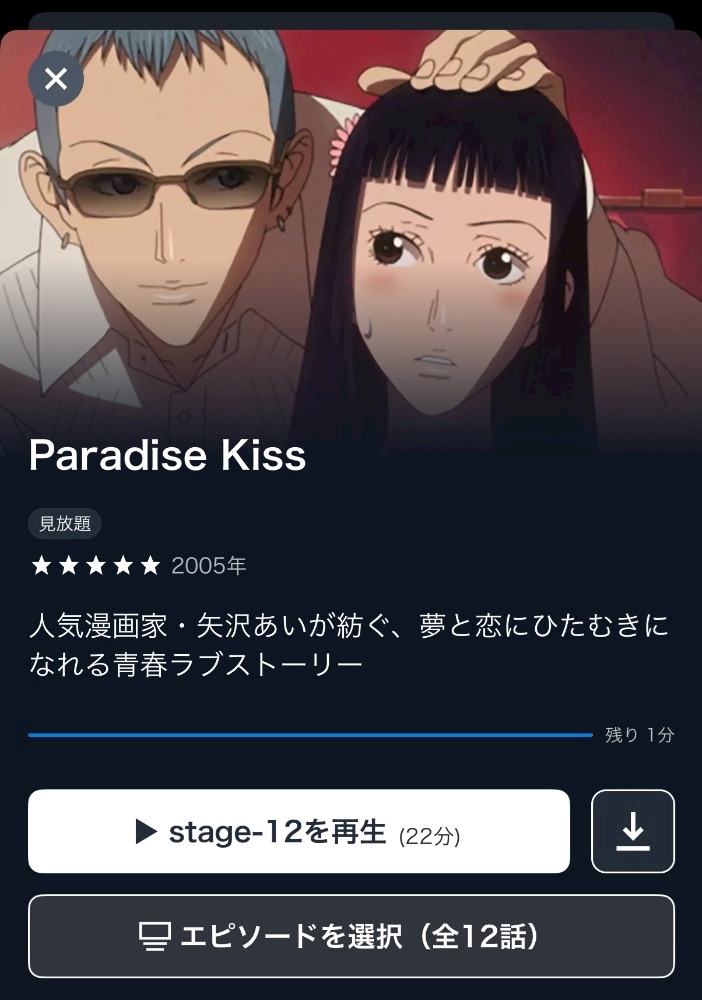Select the fifth rating star

click(150, 565)
